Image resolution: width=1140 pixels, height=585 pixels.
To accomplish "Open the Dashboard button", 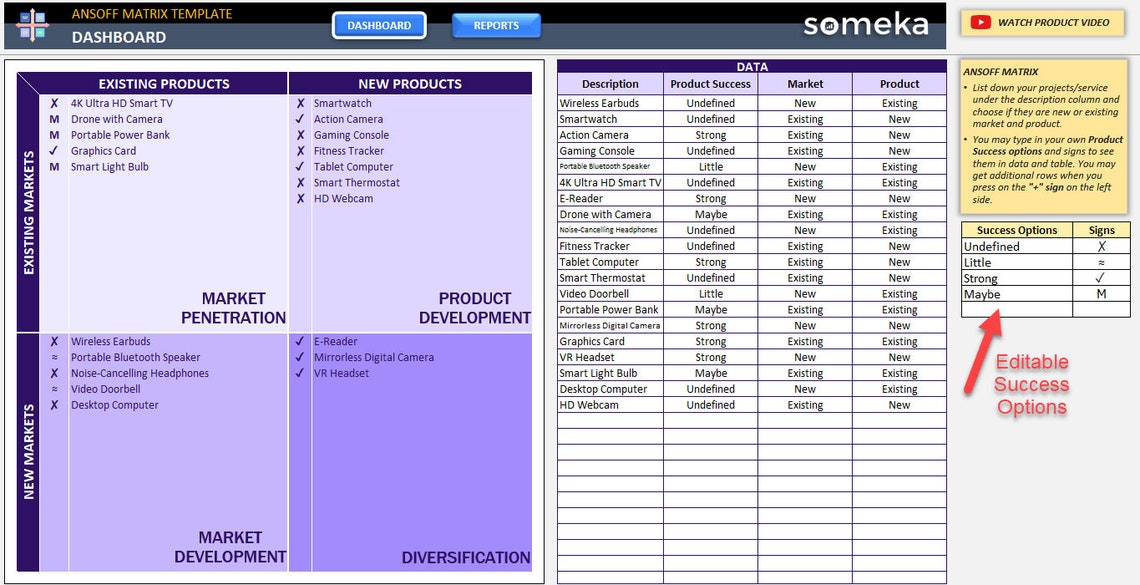I will (379, 25).
